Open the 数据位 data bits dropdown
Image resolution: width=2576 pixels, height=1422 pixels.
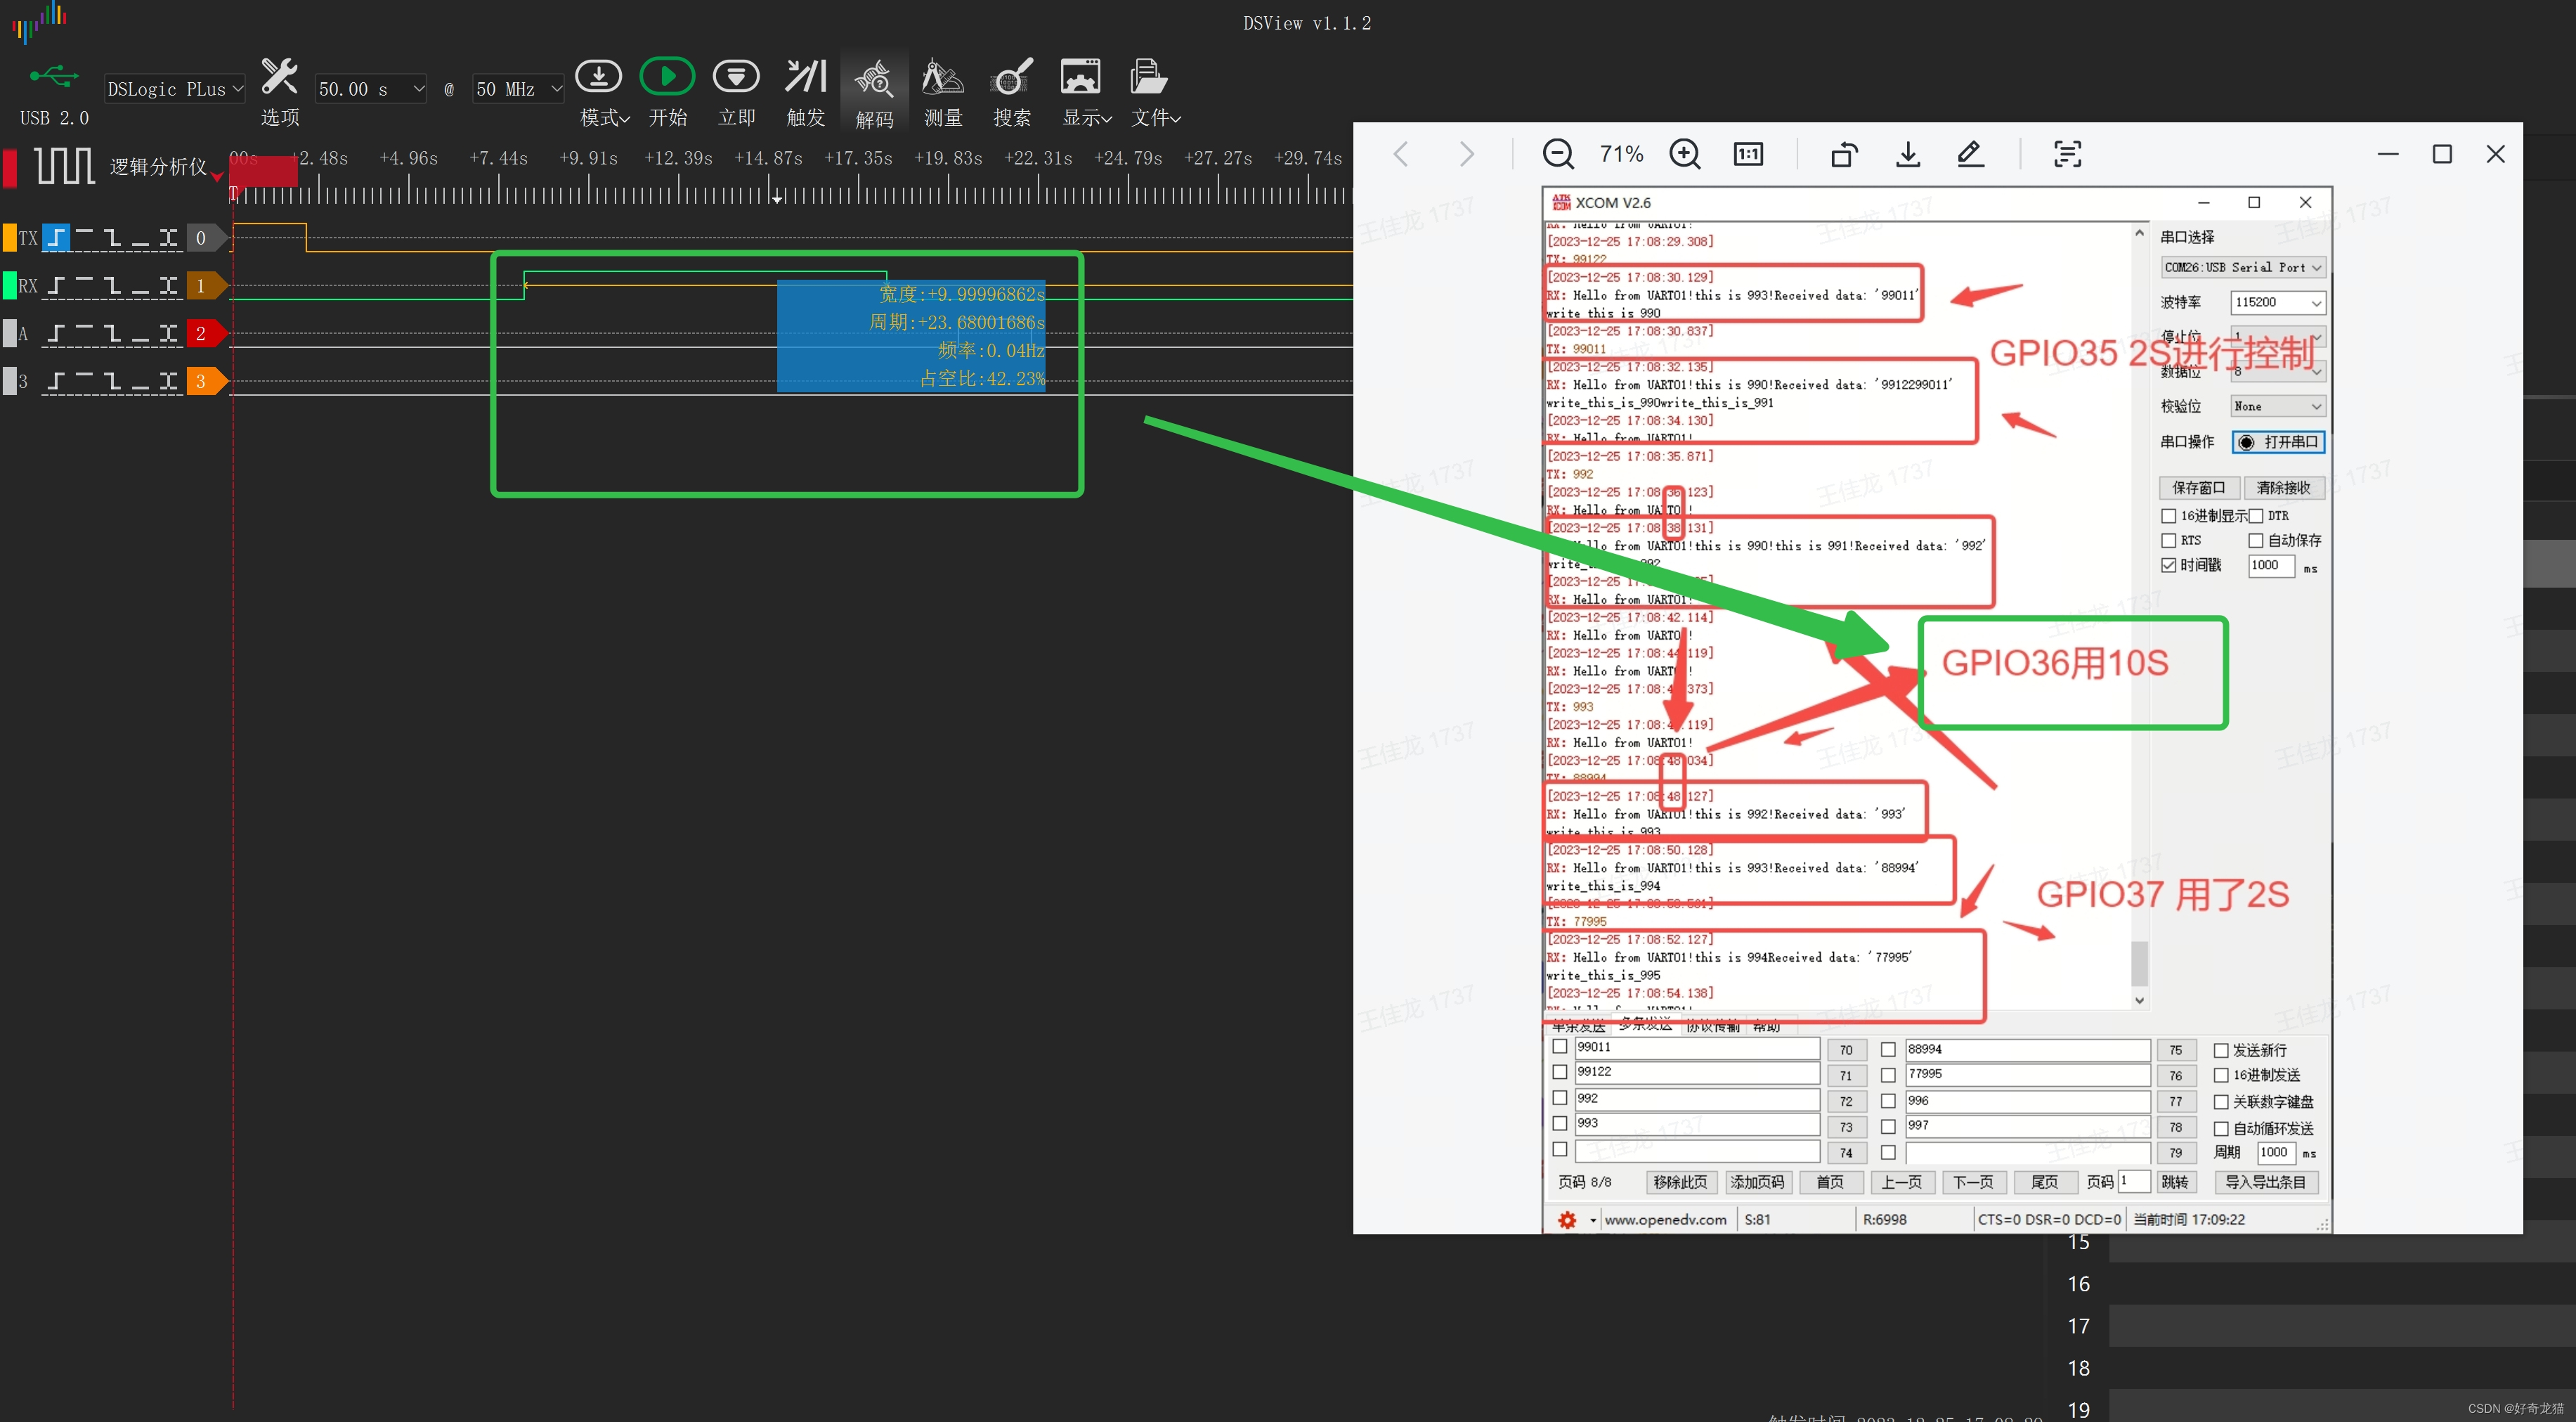coord(2277,371)
